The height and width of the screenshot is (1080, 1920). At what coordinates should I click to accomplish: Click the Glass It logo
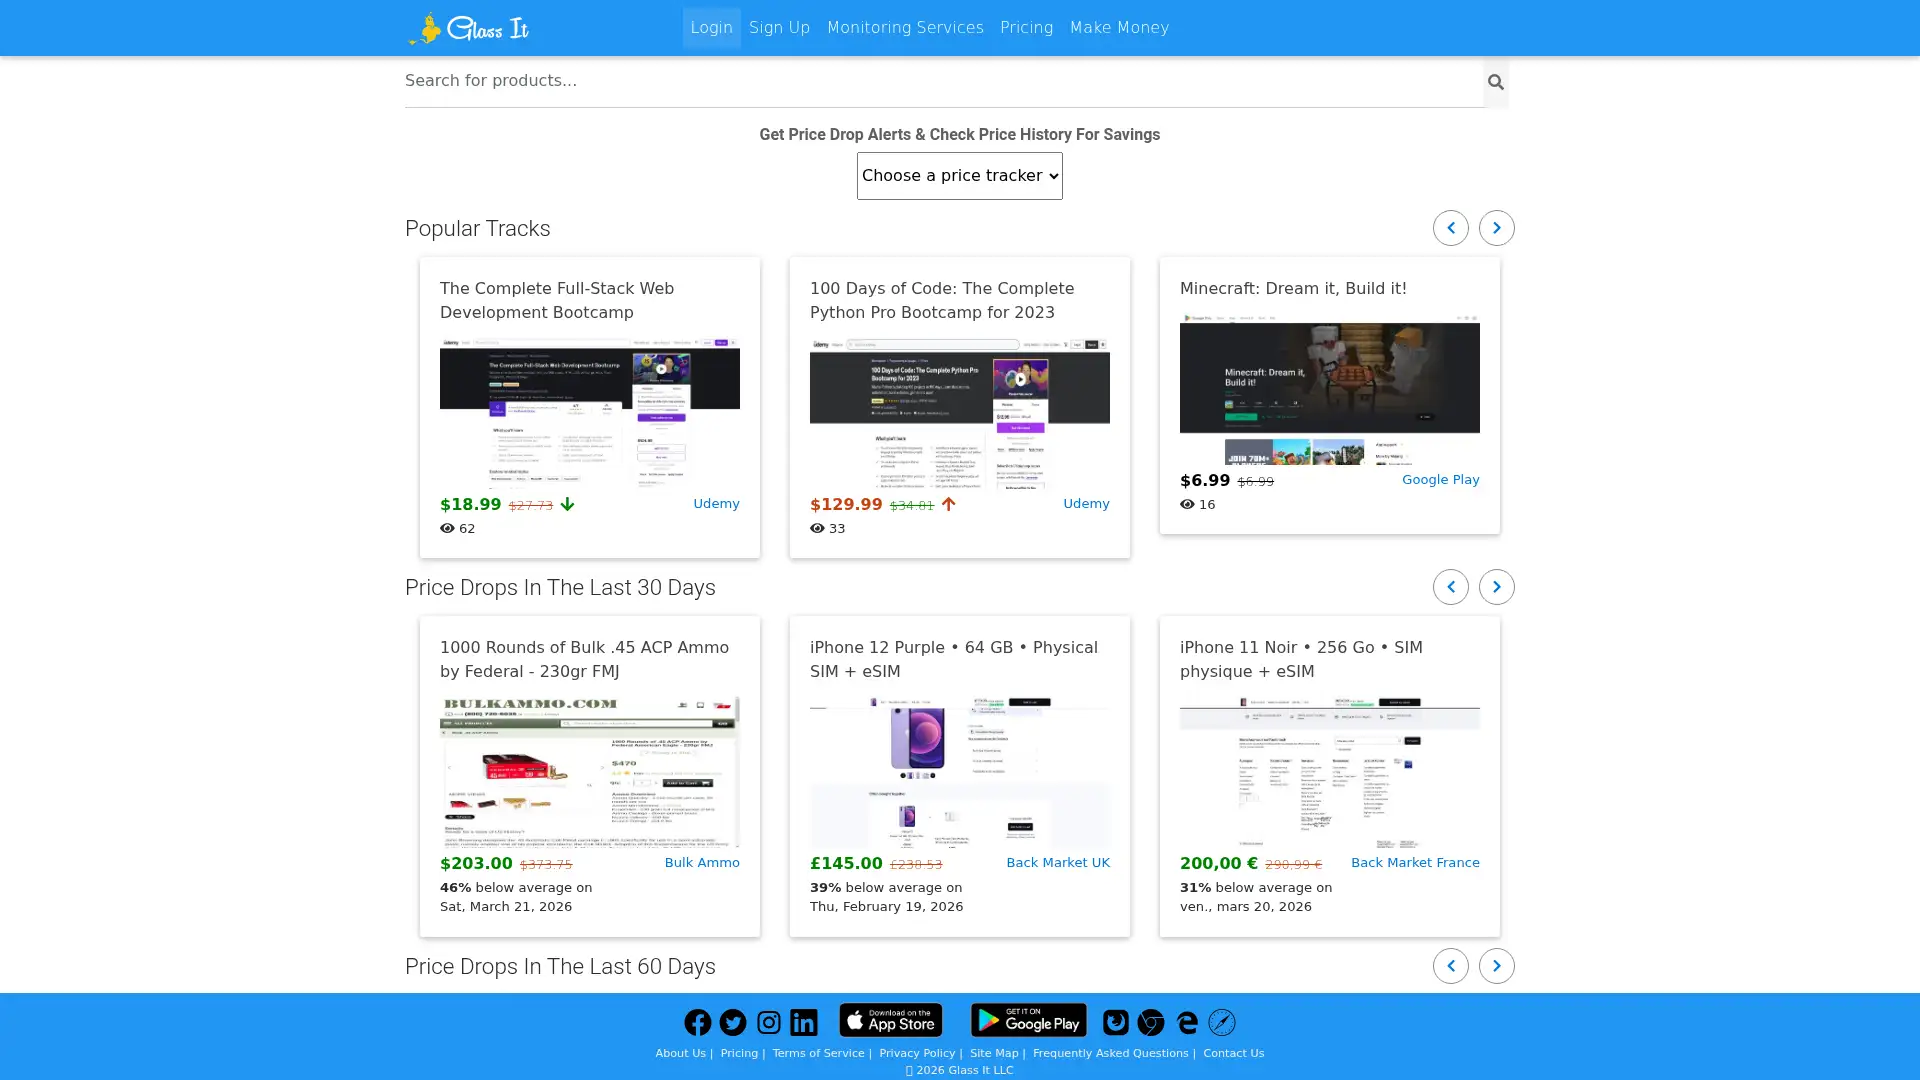pos(468,28)
